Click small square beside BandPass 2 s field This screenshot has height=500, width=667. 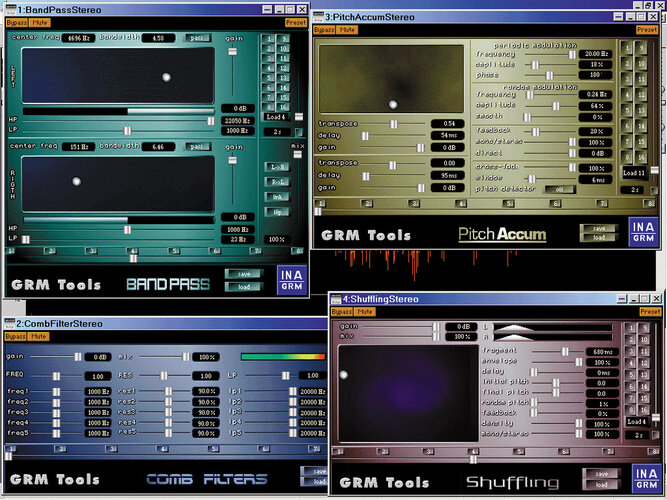coord(299,132)
